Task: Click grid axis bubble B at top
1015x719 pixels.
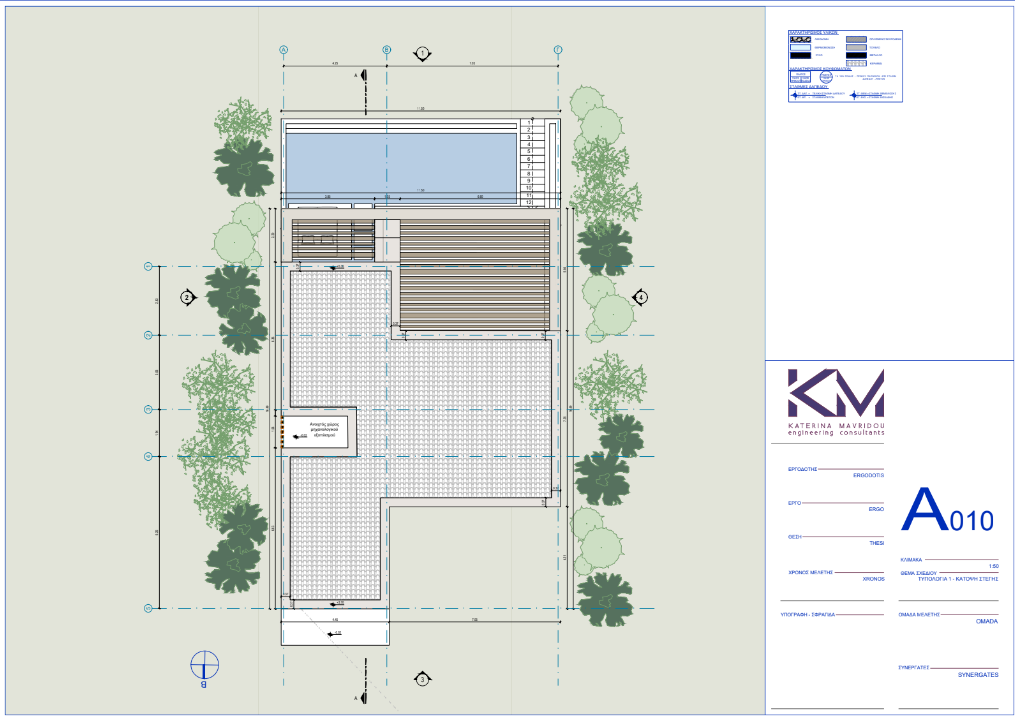Action: [x=387, y=49]
